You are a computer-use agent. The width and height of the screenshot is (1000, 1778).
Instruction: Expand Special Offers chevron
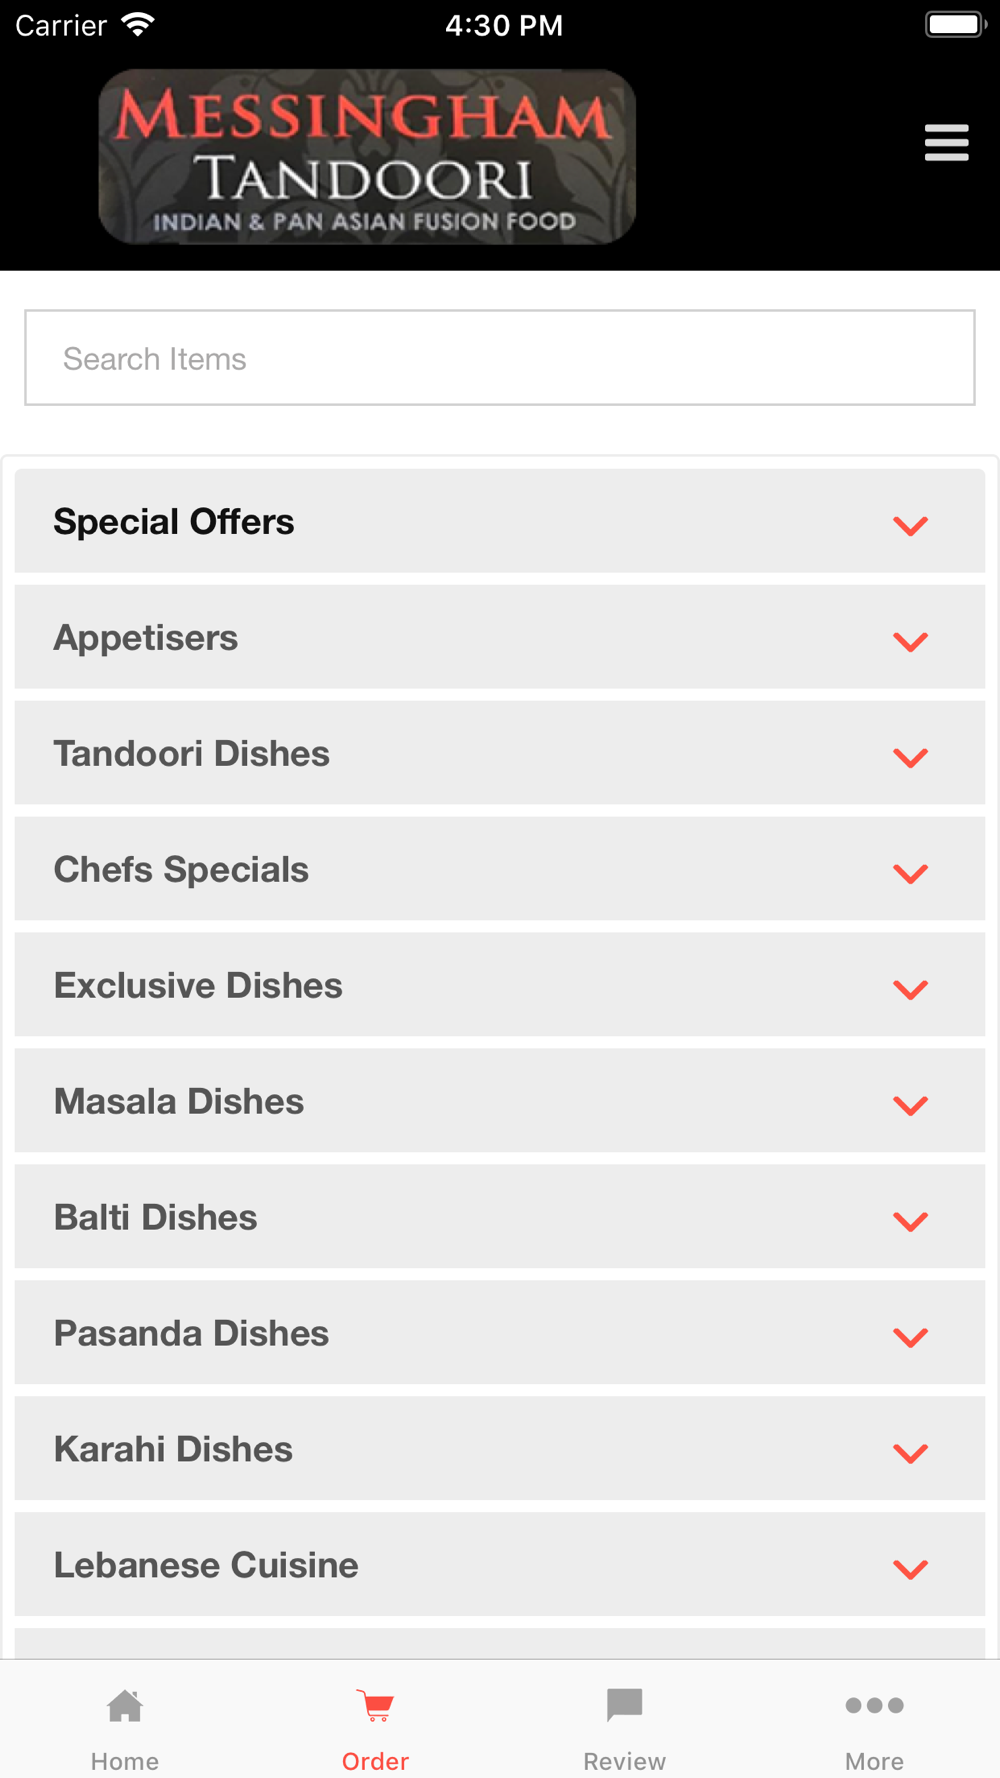pyautogui.click(x=911, y=525)
